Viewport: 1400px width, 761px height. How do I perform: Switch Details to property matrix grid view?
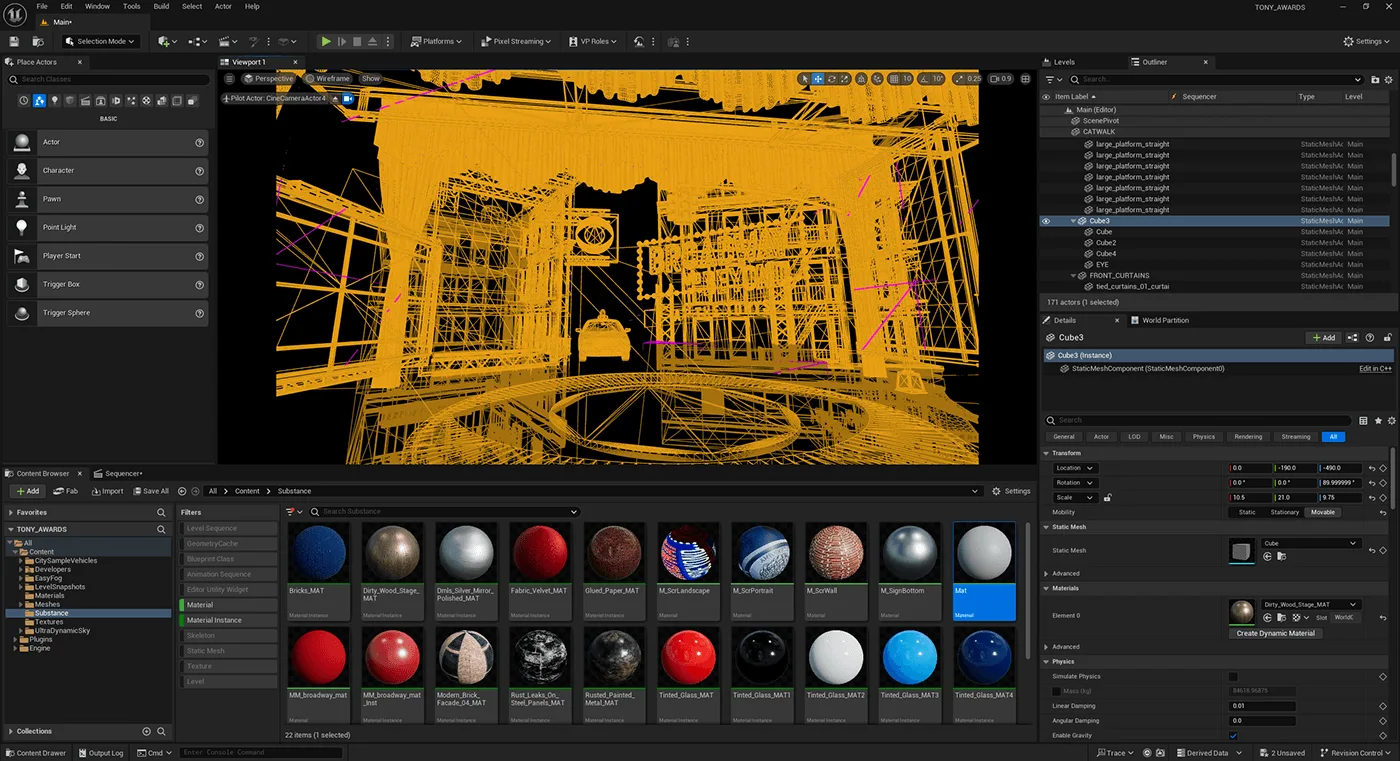coord(1364,420)
